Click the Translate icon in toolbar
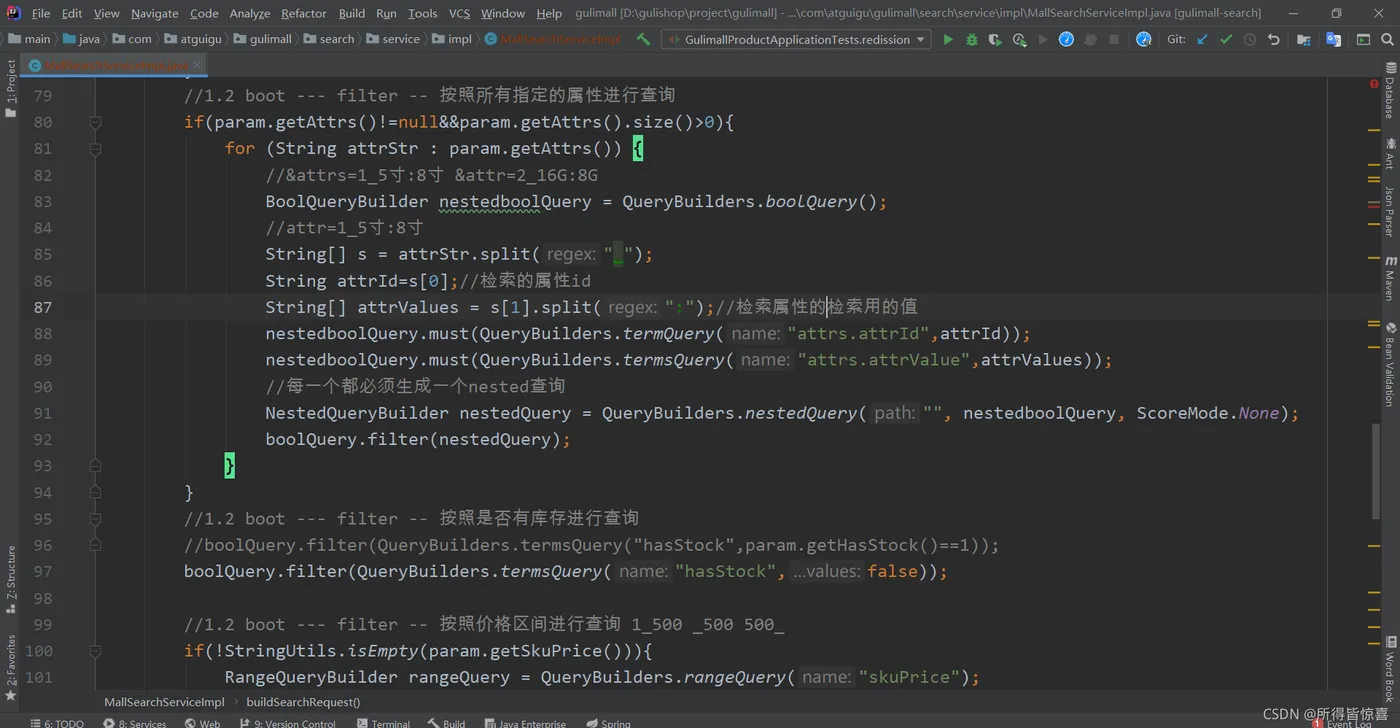This screenshot has width=1400, height=728. pos(1334,39)
